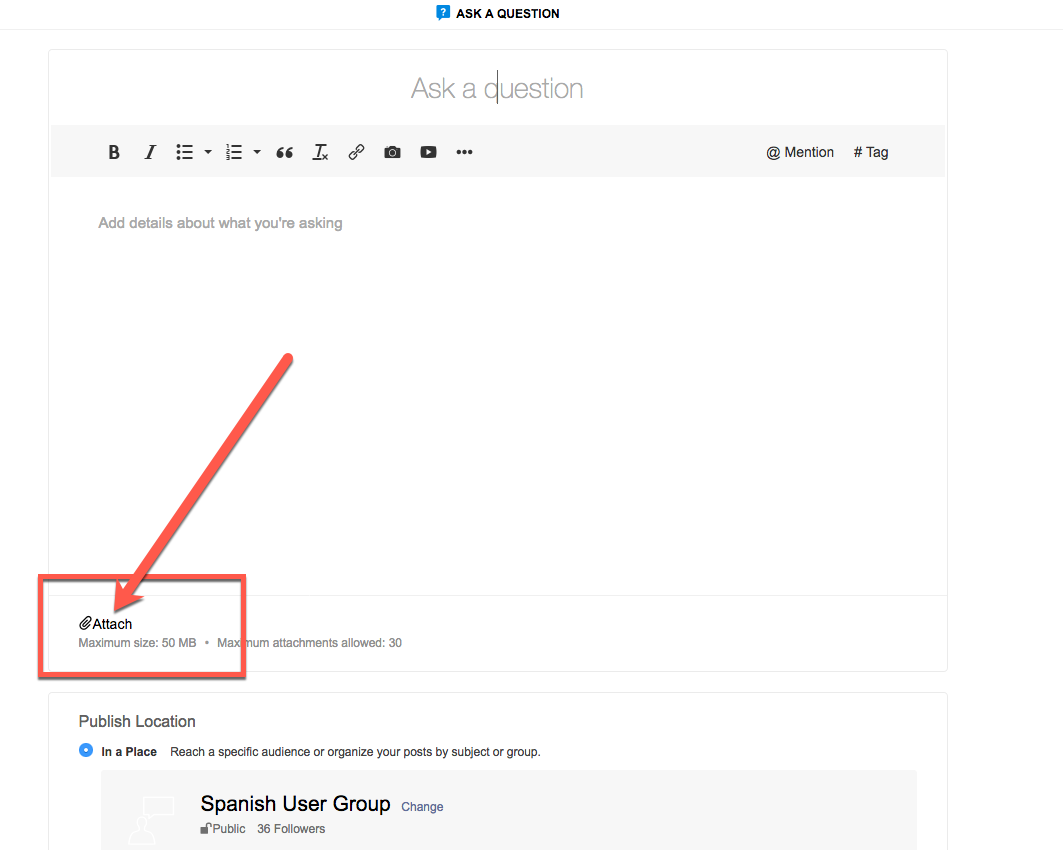Click the Spanish User Group place avatar

pos(152,820)
